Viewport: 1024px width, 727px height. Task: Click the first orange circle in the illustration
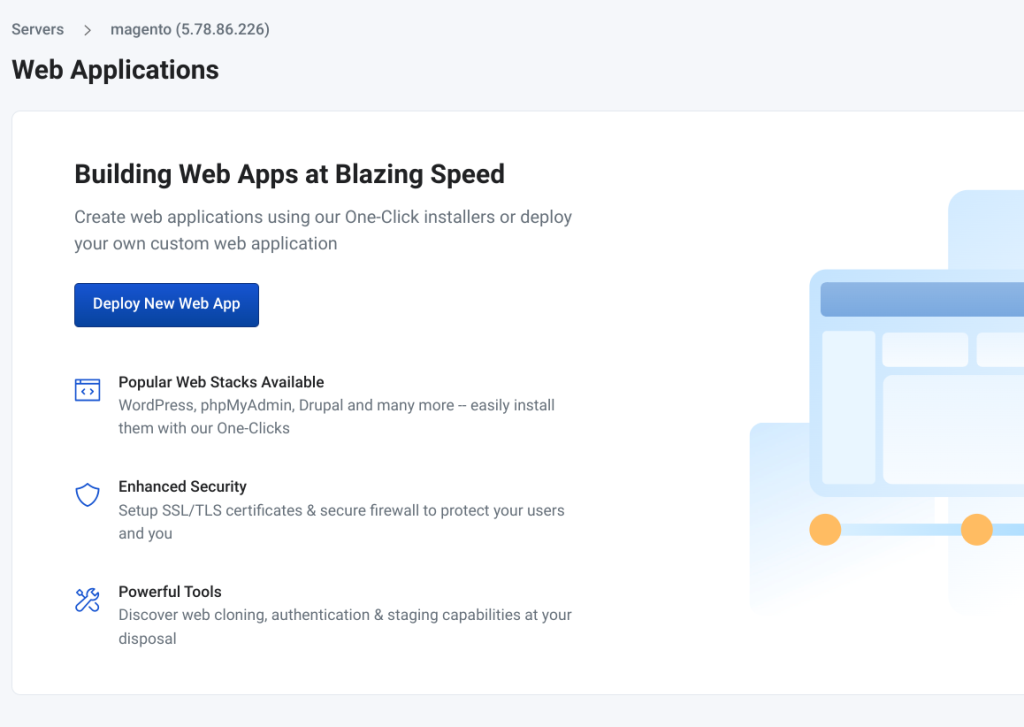pyautogui.click(x=825, y=529)
